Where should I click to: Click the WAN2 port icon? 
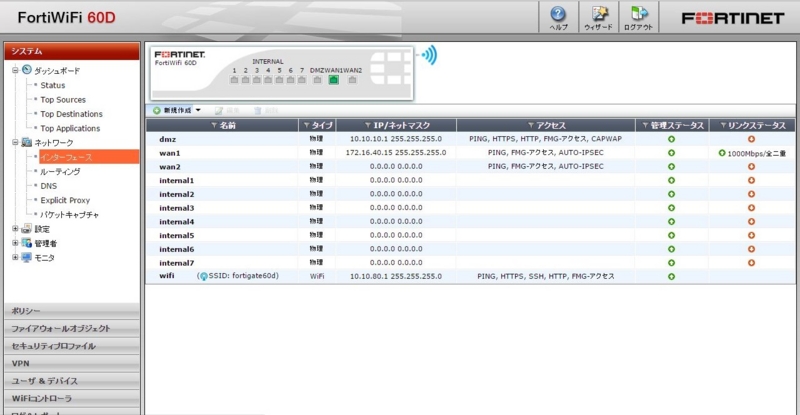coord(352,80)
